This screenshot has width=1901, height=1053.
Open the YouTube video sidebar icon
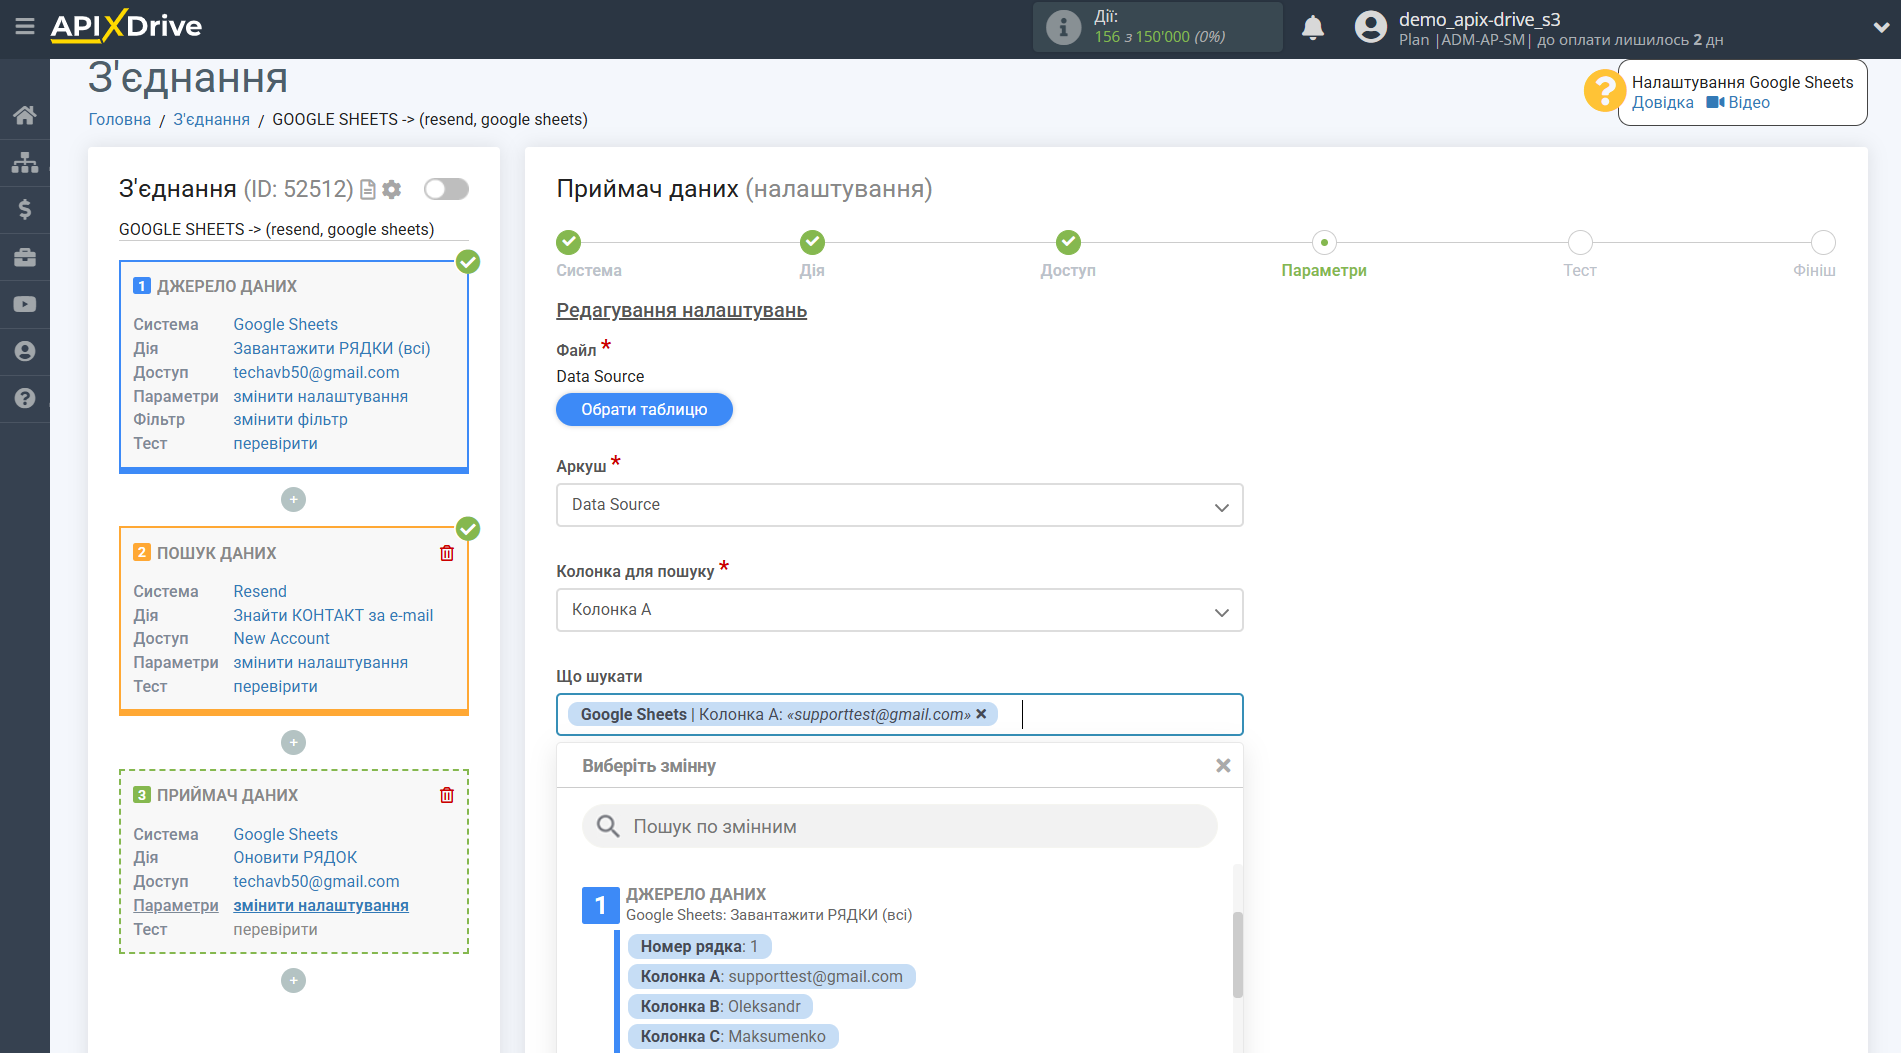coord(25,304)
